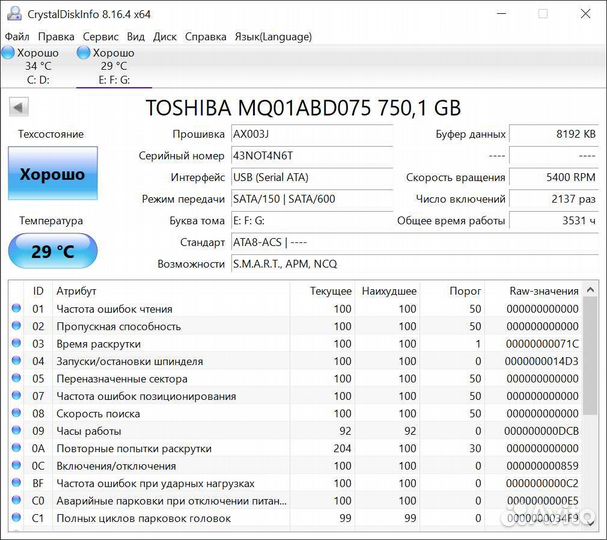Click the Стандарт field ATA8-ACS
The image size is (607, 540).
point(415,243)
